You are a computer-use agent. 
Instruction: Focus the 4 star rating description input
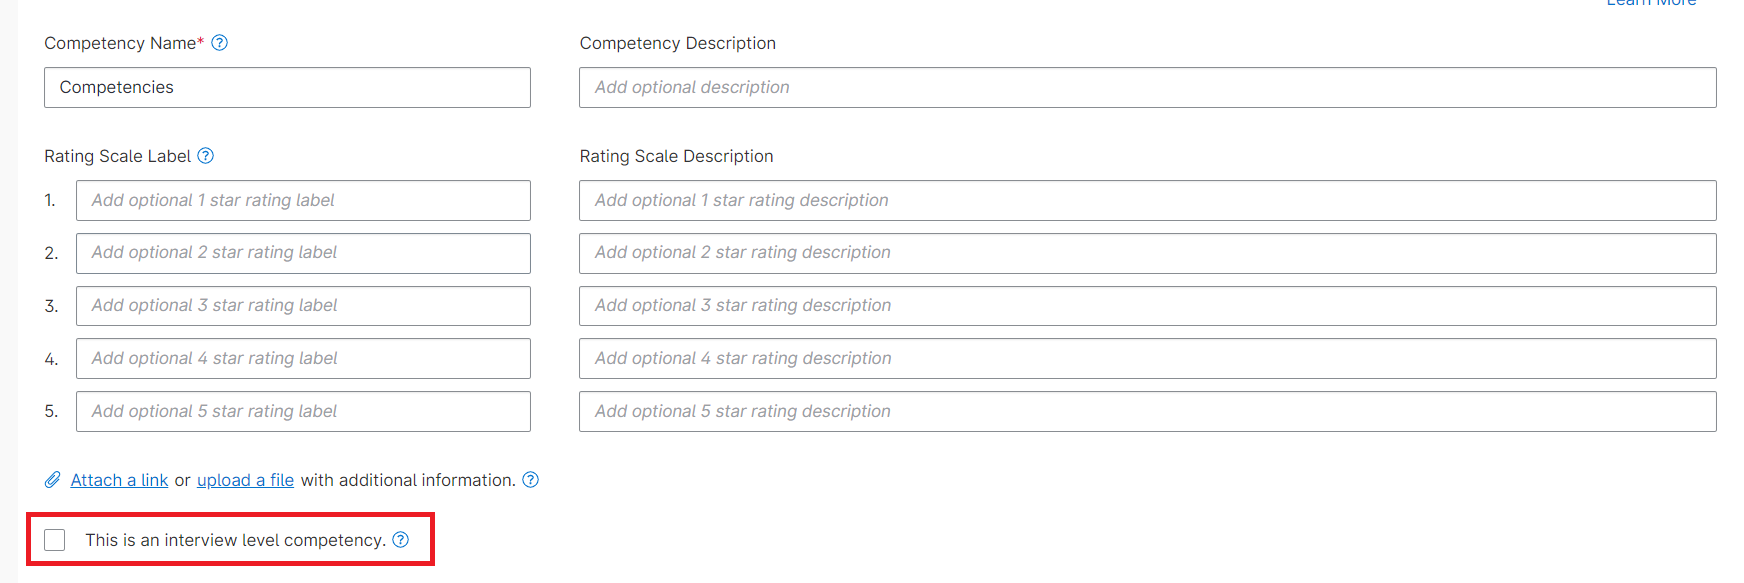click(1147, 359)
